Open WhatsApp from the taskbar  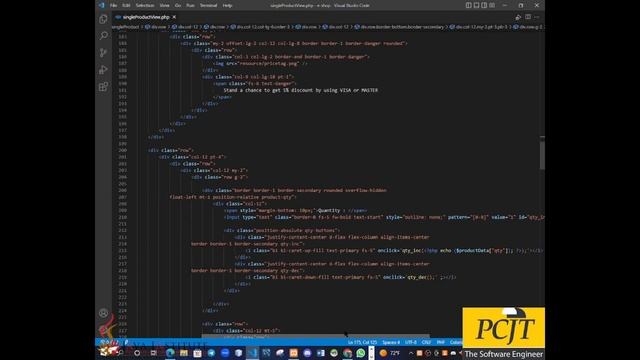point(361,353)
